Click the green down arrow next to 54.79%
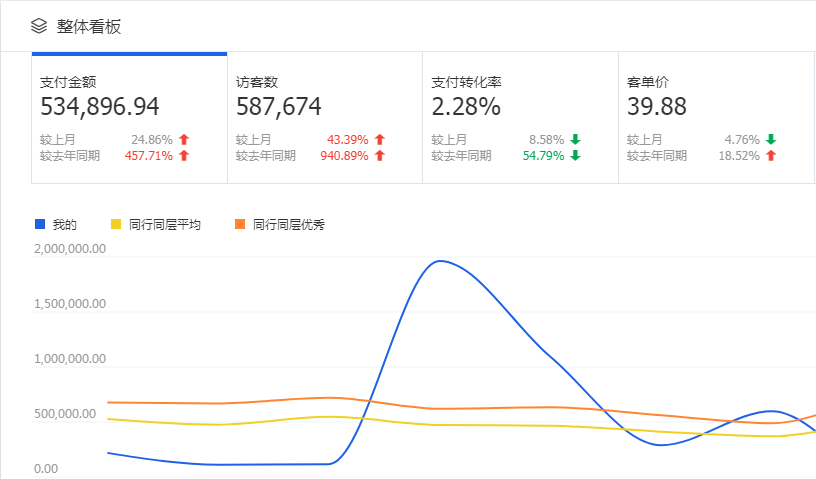 click(575, 155)
